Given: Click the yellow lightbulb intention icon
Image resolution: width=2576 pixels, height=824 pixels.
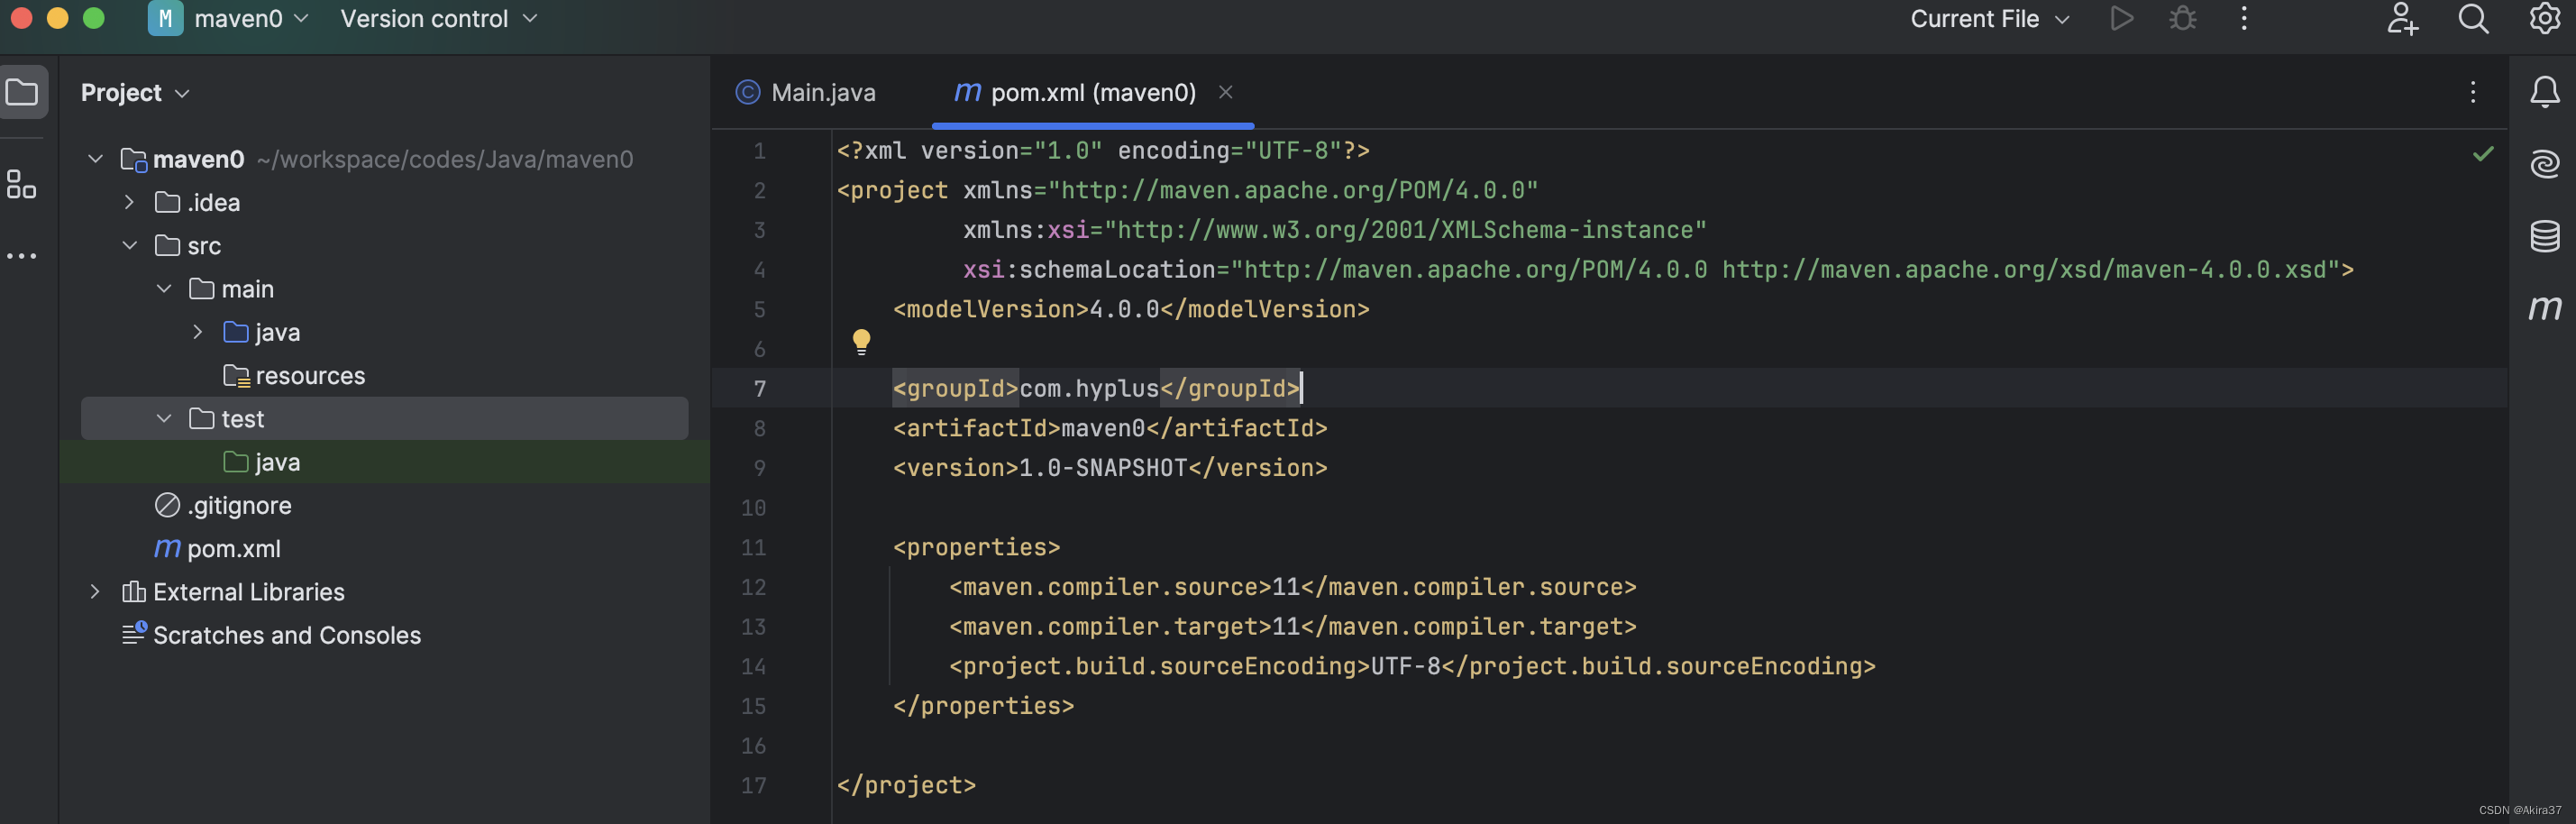Looking at the screenshot, I should pos(861,342).
